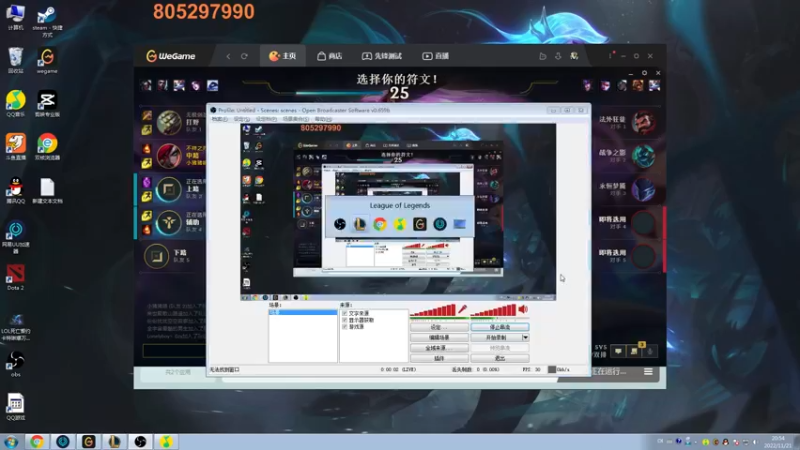Select the obs desktop shortcut
This screenshot has width=800, height=450.
click(15, 364)
